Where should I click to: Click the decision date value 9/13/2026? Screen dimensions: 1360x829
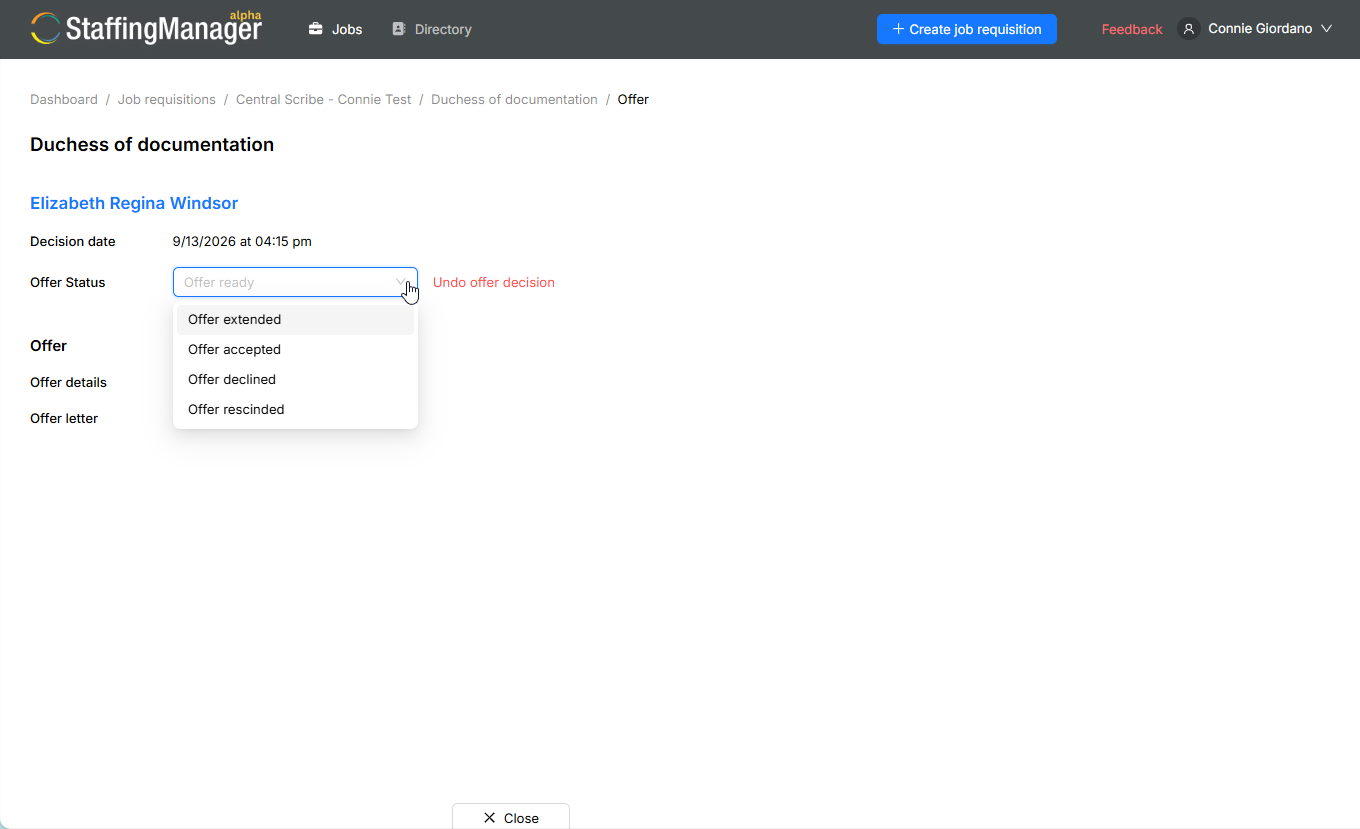242,241
